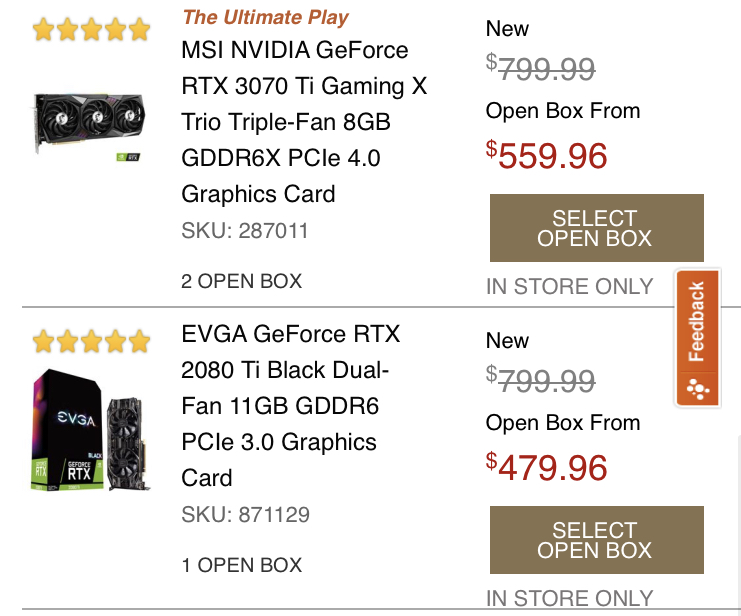This screenshot has width=741, height=616.
Task: Click the dots icon on Feedback tab
Action: (x=697, y=388)
